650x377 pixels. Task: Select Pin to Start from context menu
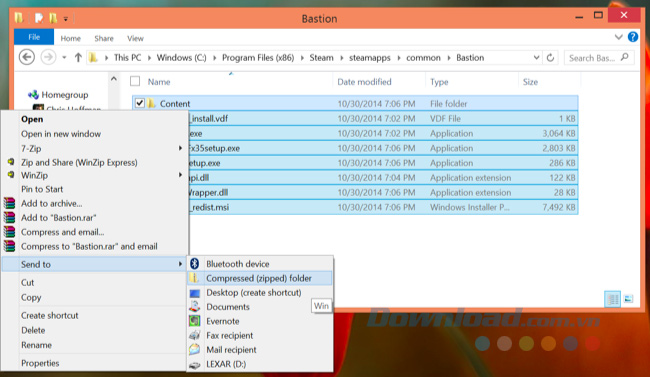point(42,189)
